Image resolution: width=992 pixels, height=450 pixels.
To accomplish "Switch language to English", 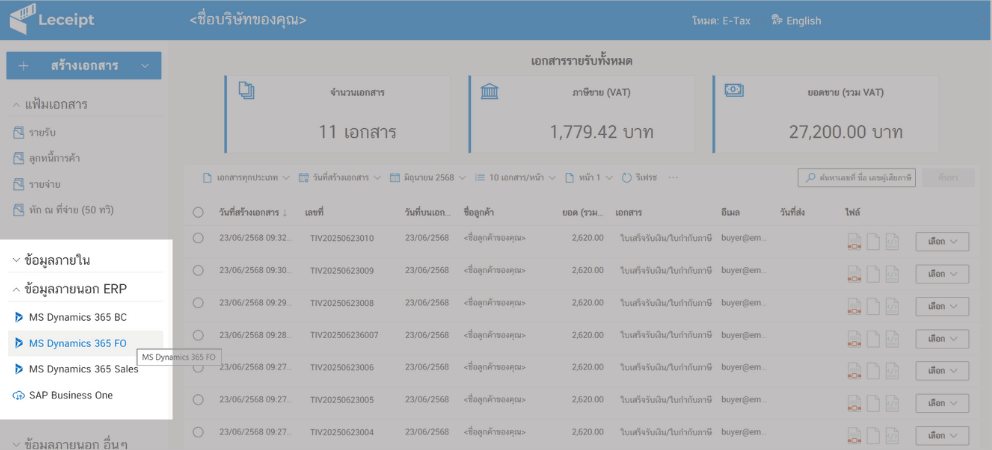I will click(797, 21).
